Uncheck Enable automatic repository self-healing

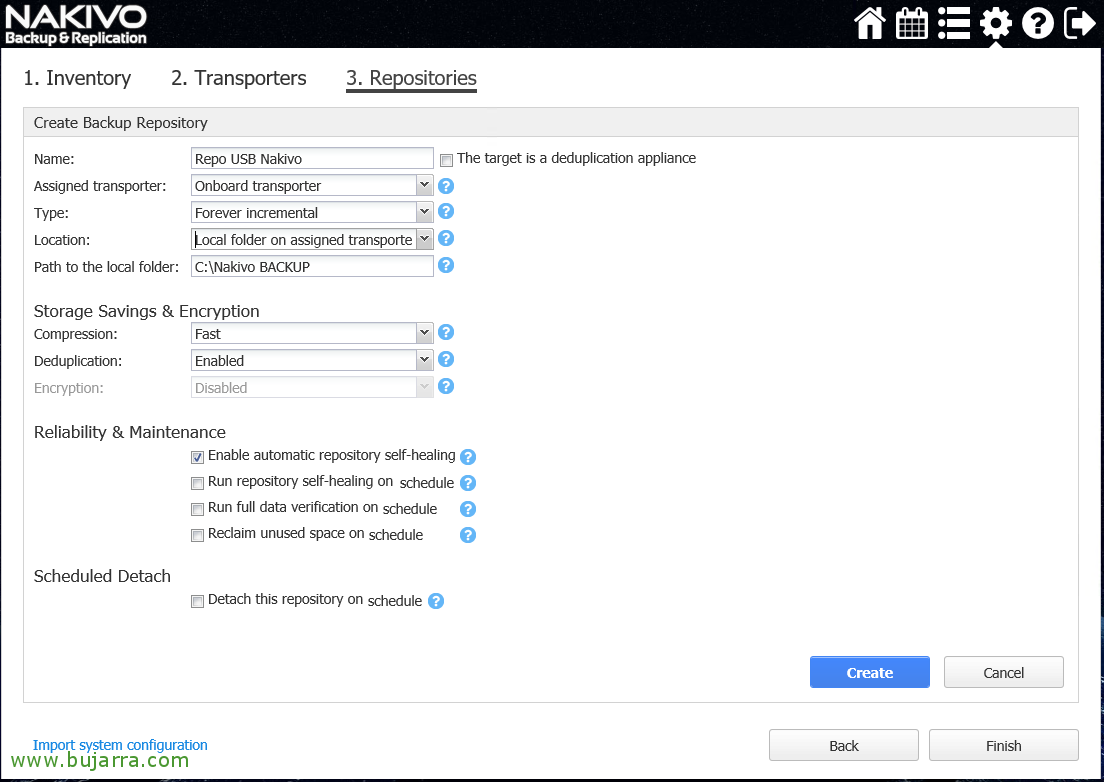click(x=197, y=458)
